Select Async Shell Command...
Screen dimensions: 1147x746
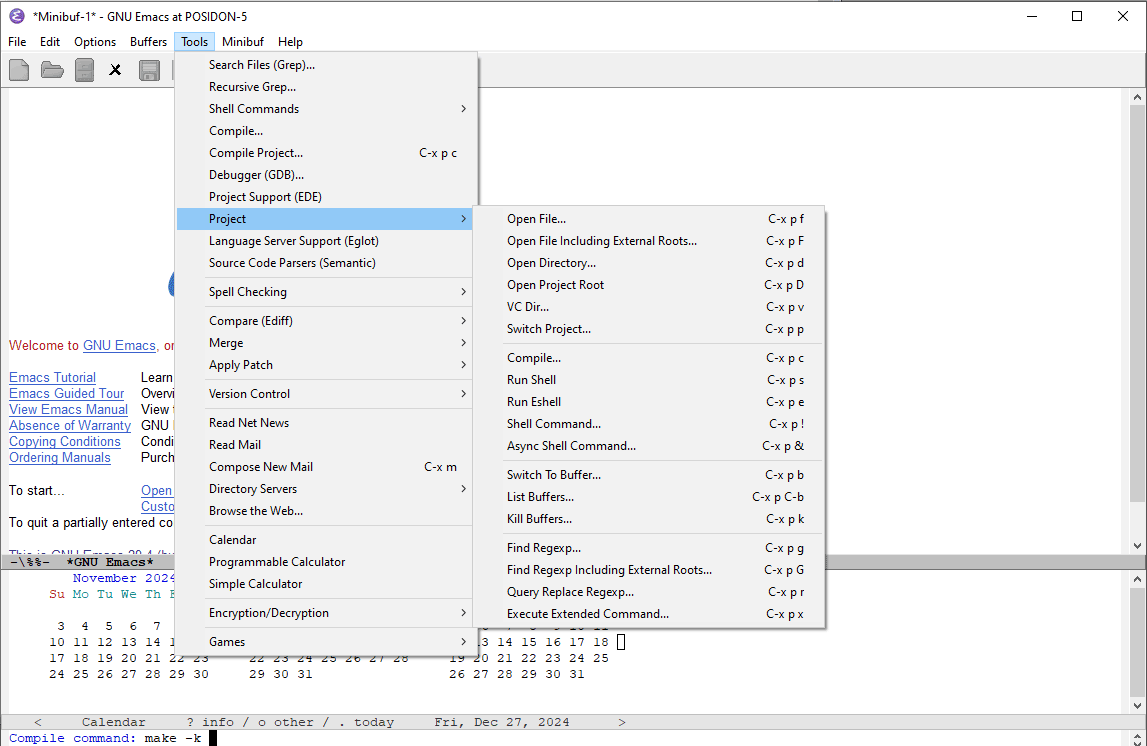[x=649, y=445]
